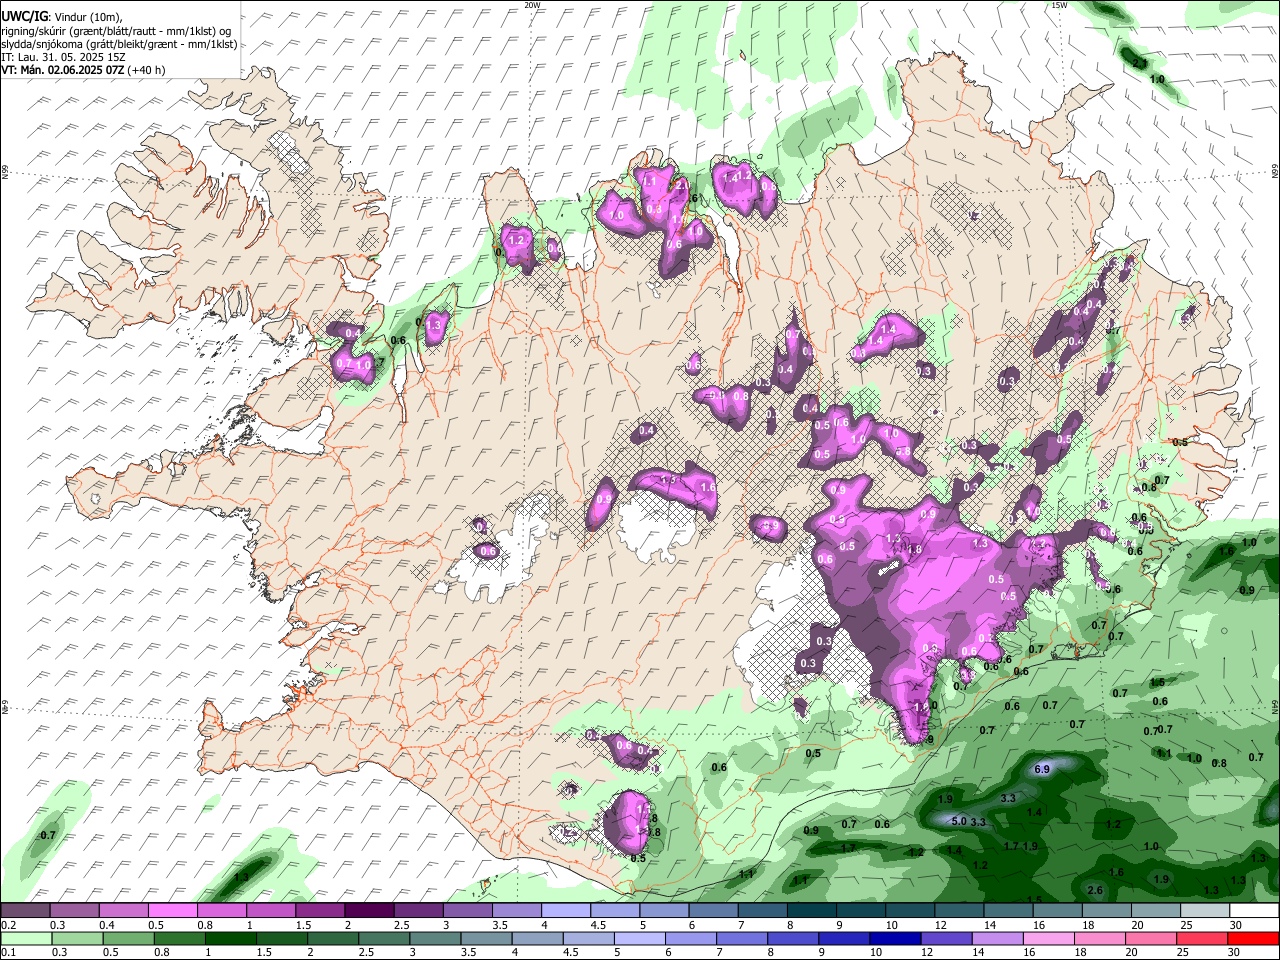
Task: Click the medium green 0.5–0.8 rain legend swatch
Action: pyautogui.click(x=128, y=938)
